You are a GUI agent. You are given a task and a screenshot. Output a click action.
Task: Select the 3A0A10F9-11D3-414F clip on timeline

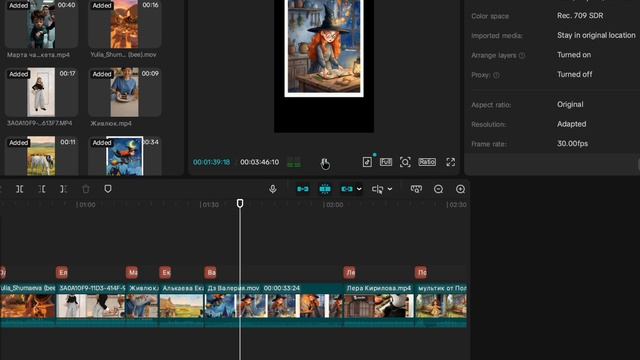click(91, 305)
